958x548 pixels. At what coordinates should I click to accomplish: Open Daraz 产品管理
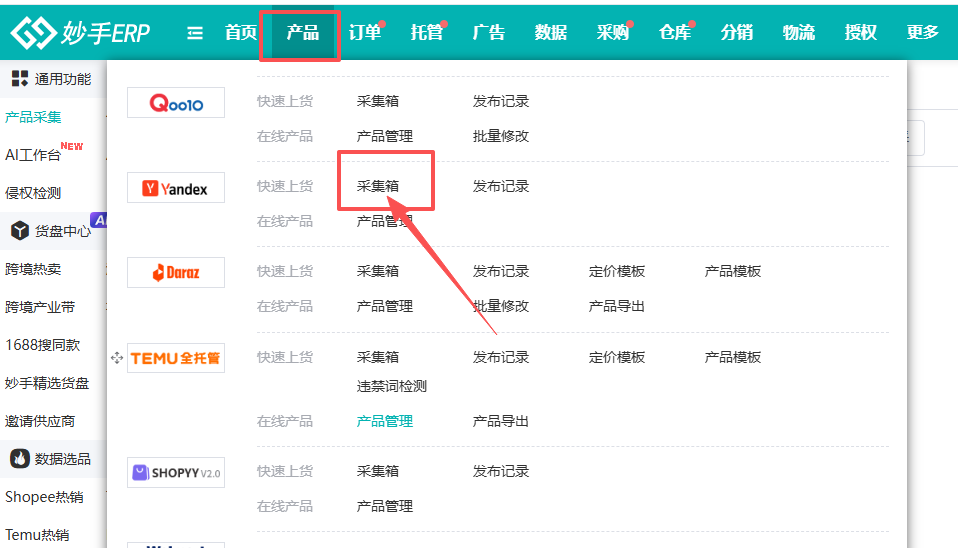tap(385, 305)
